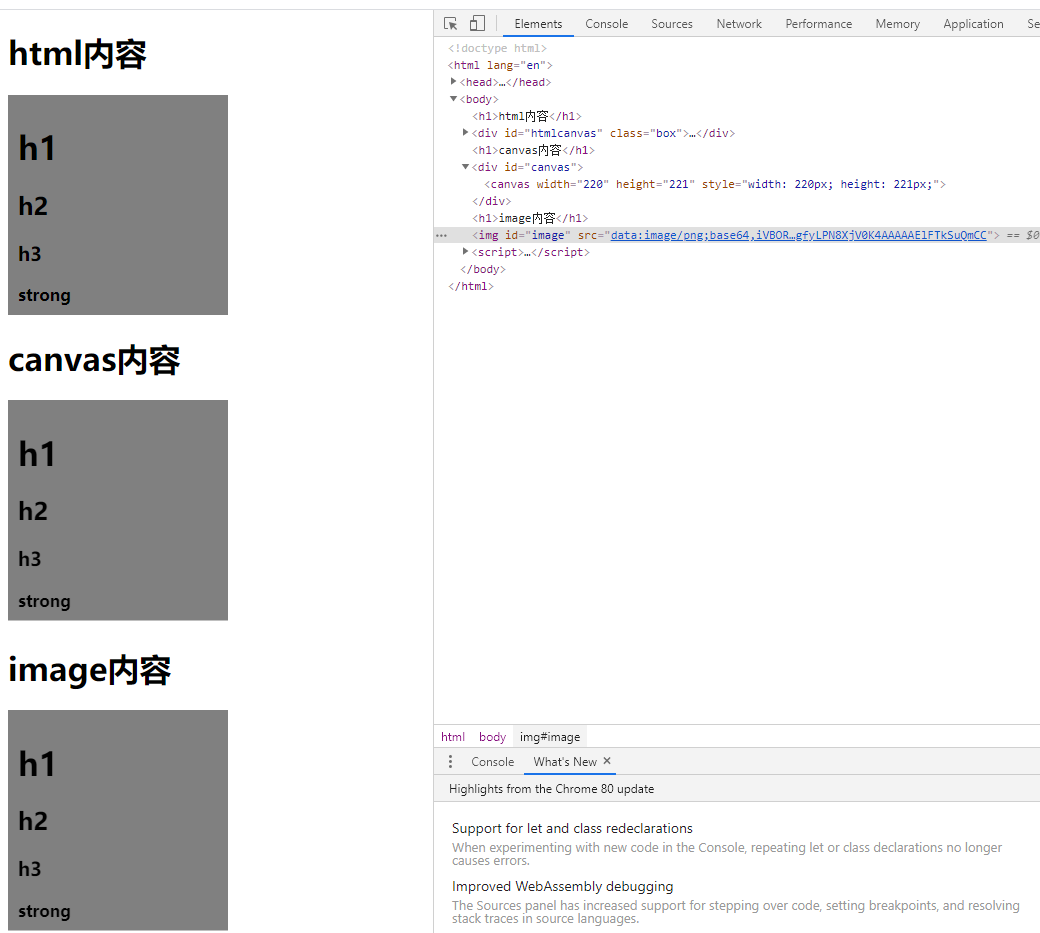Image resolution: width=1040 pixels, height=933 pixels.
Task: Click strong text in the html内容 box
Action: click(44, 296)
